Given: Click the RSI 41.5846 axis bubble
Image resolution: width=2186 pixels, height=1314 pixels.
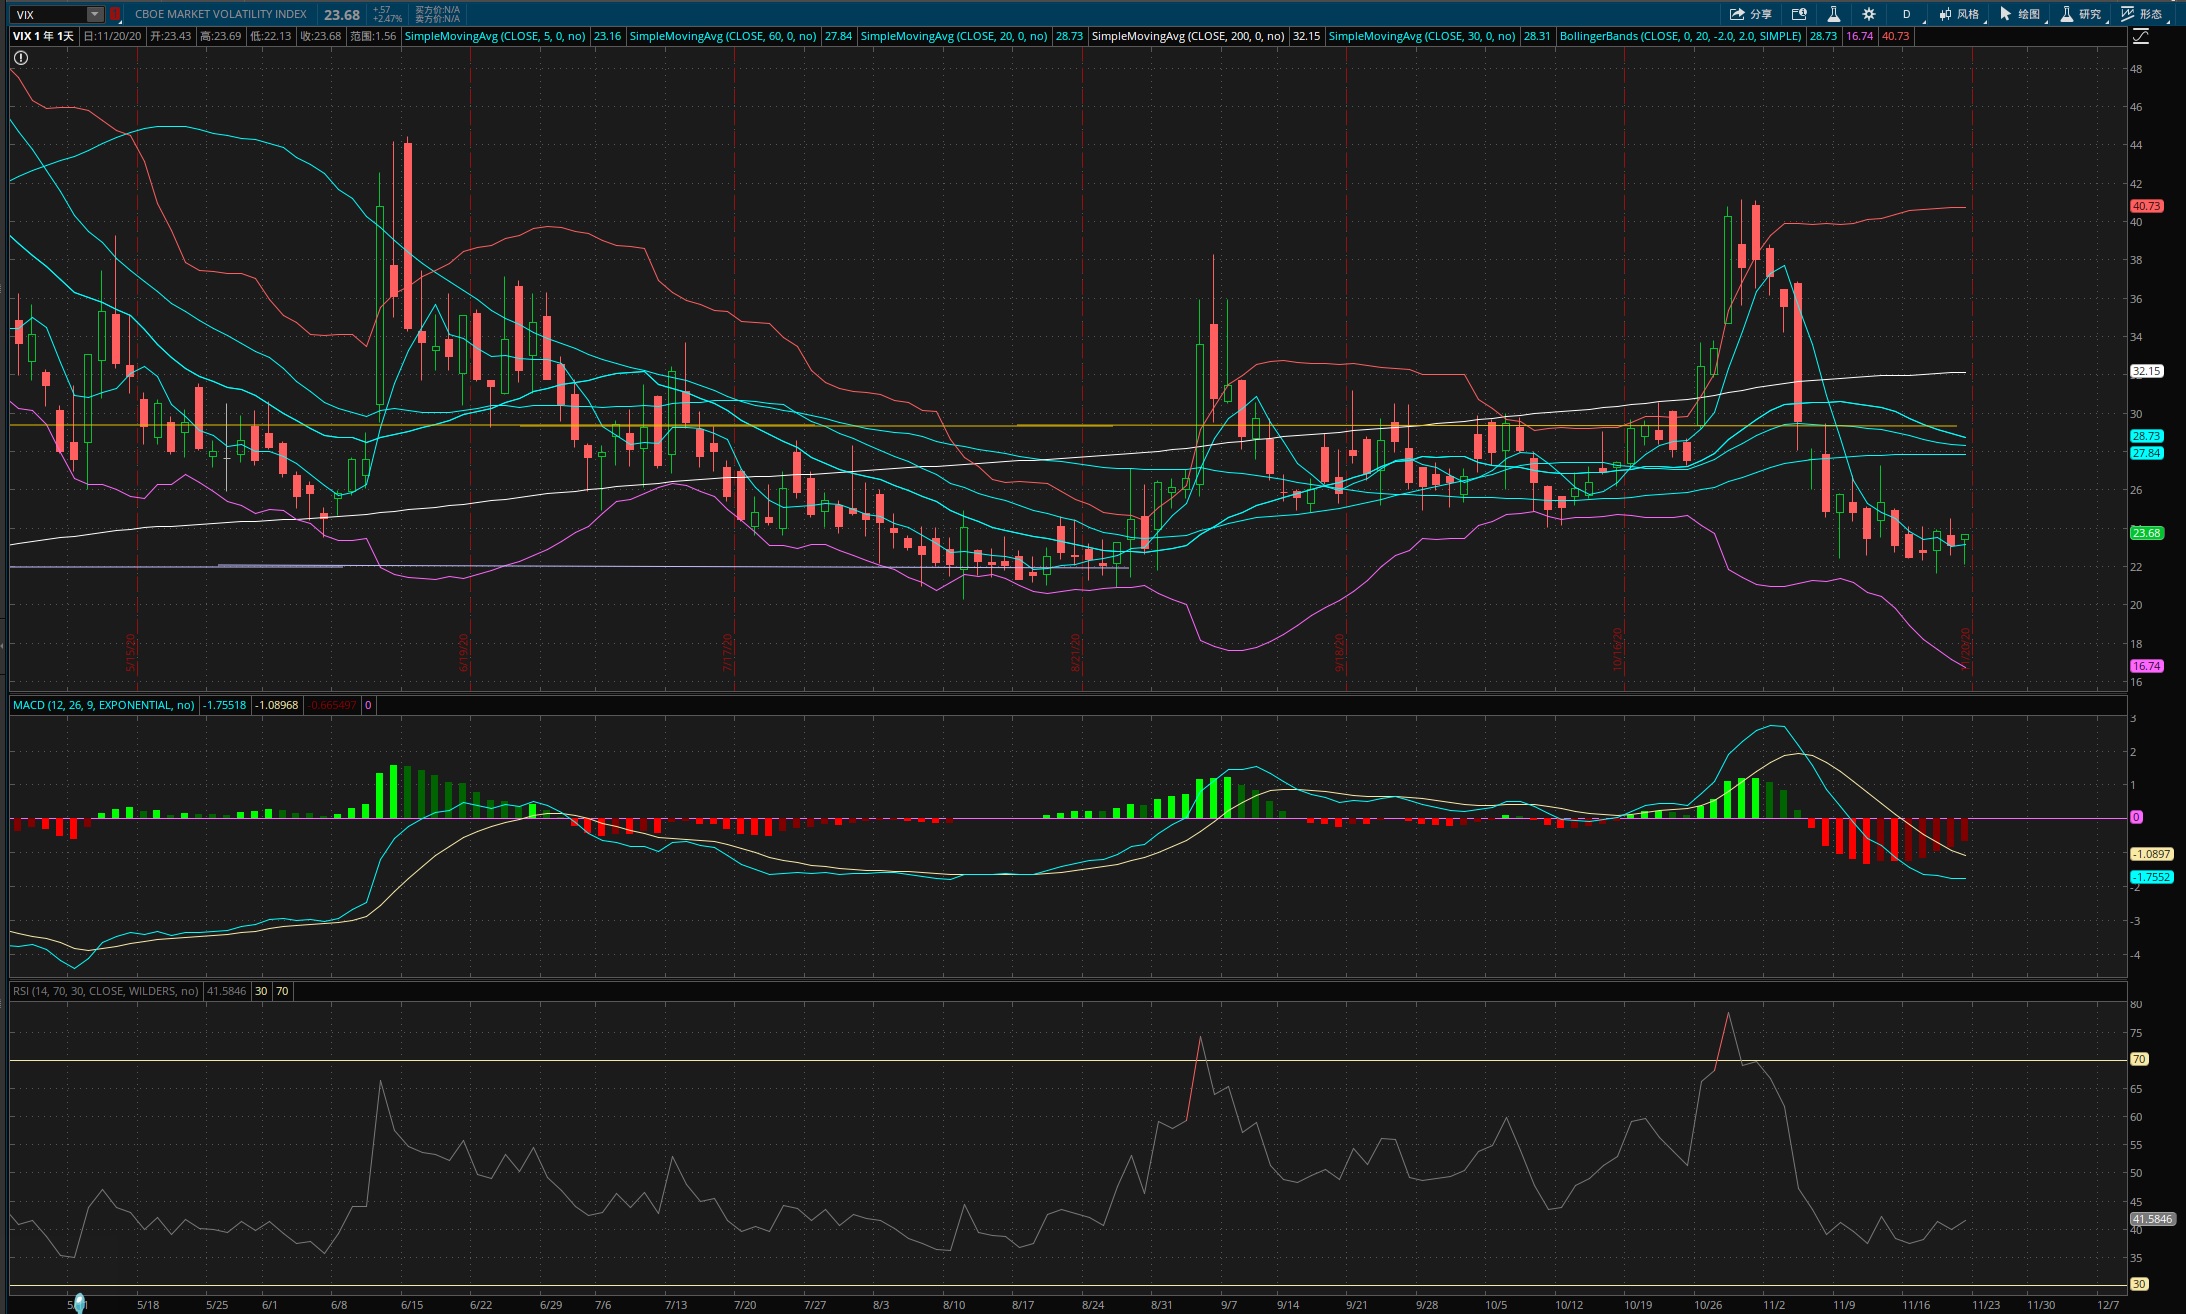Looking at the screenshot, I should 2152,1219.
